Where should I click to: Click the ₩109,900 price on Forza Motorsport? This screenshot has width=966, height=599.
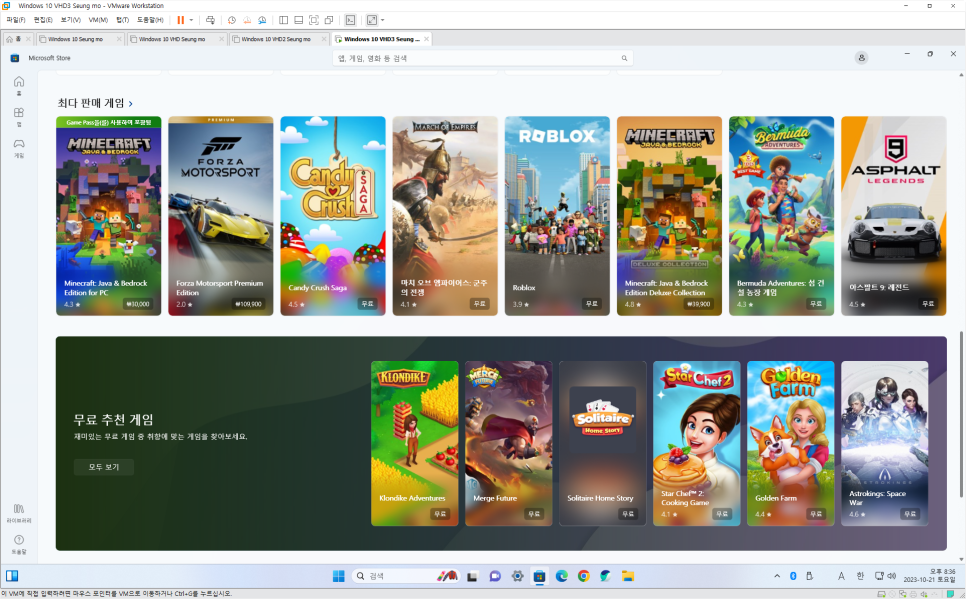click(x=249, y=304)
